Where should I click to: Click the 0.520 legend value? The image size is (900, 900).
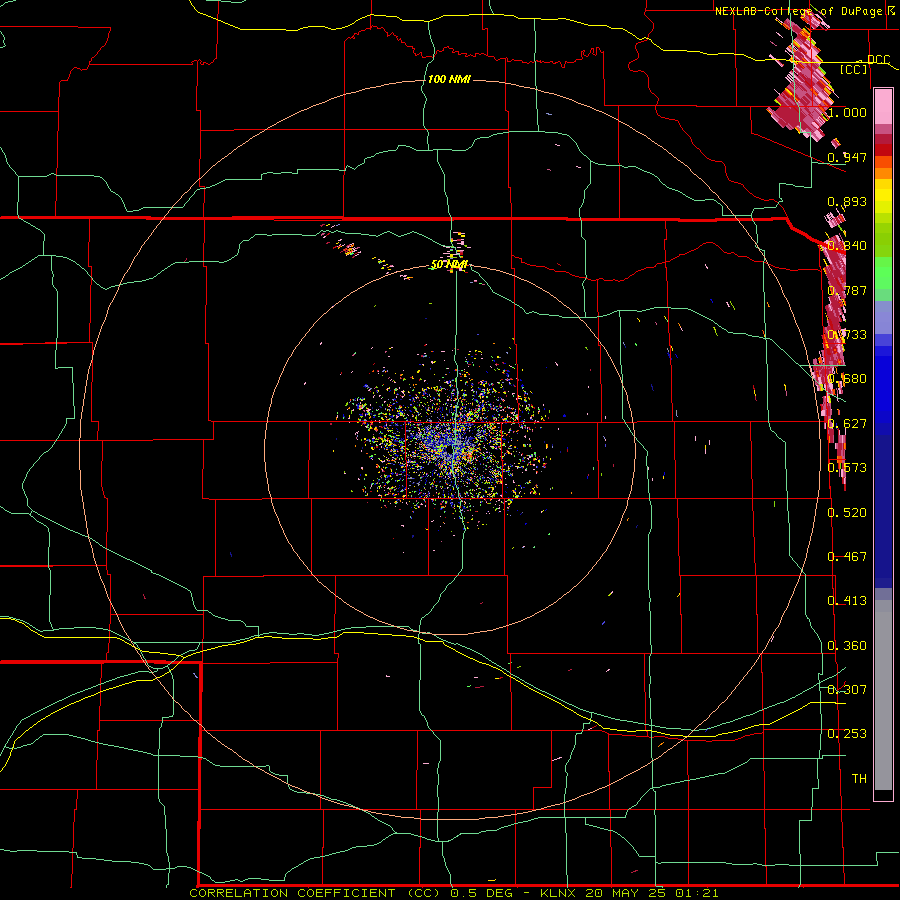pos(847,513)
